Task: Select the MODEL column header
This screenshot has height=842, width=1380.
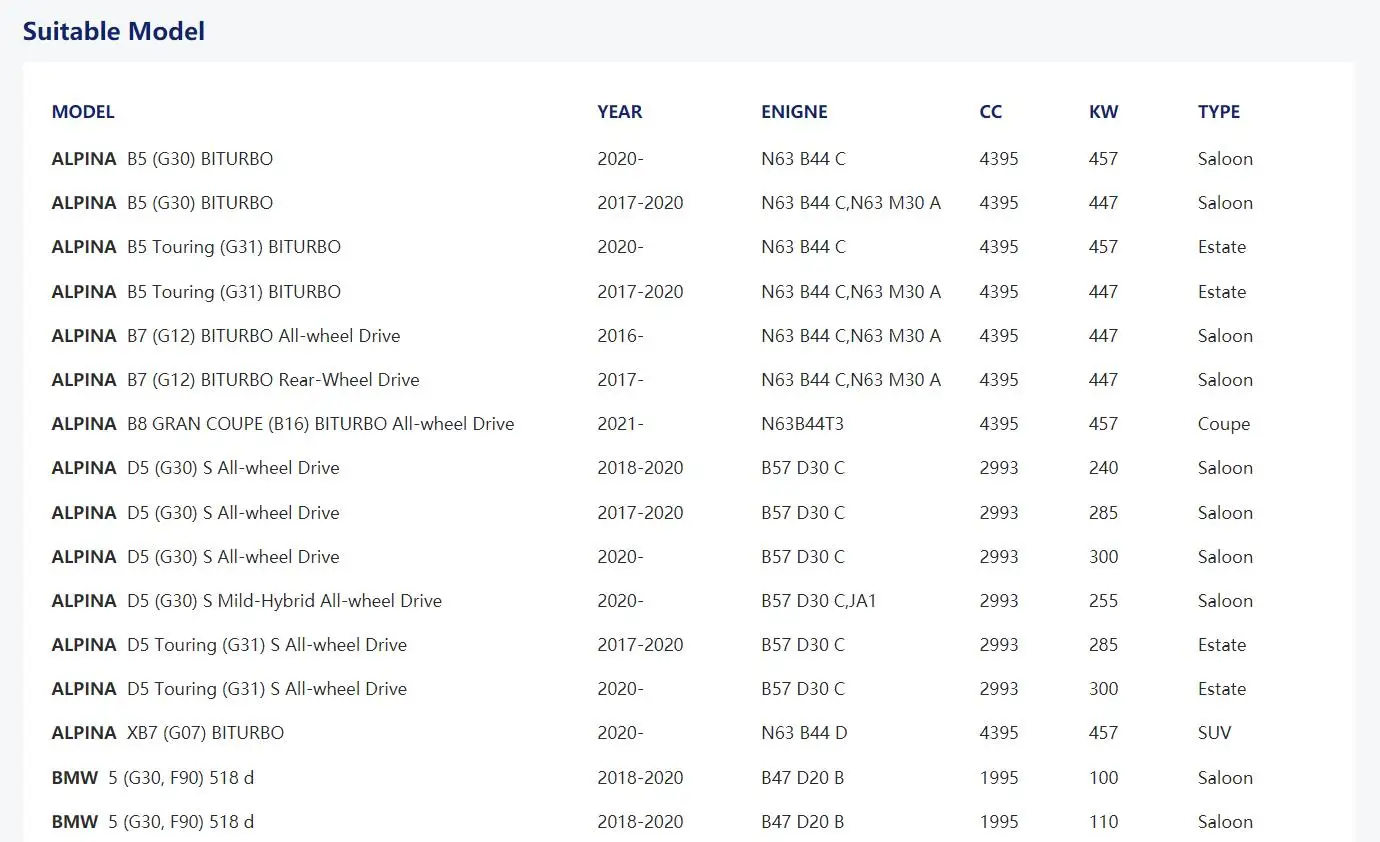Action: [x=83, y=112]
